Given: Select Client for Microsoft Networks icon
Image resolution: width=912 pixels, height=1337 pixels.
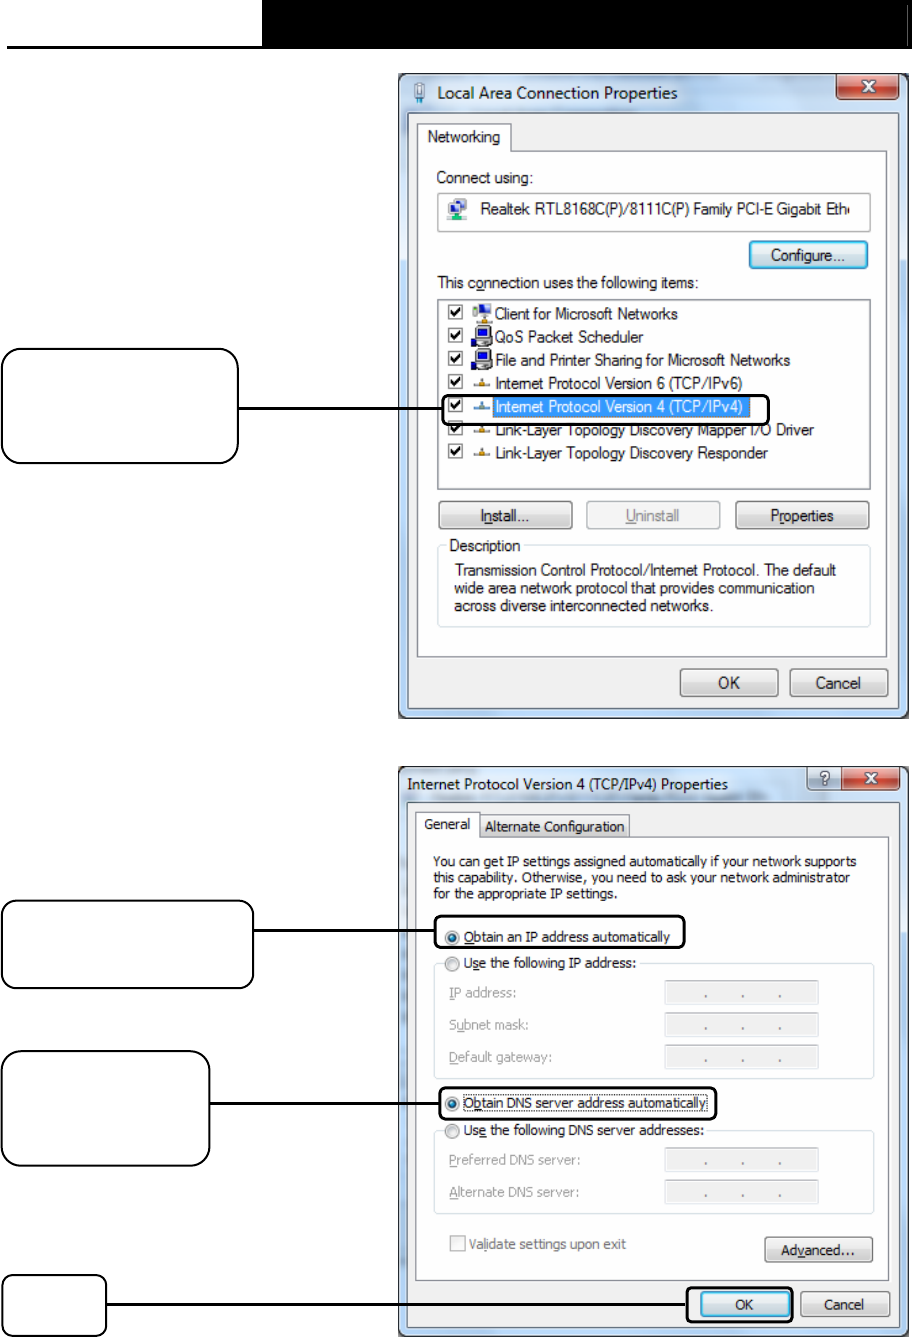Looking at the screenshot, I should coord(481,313).
